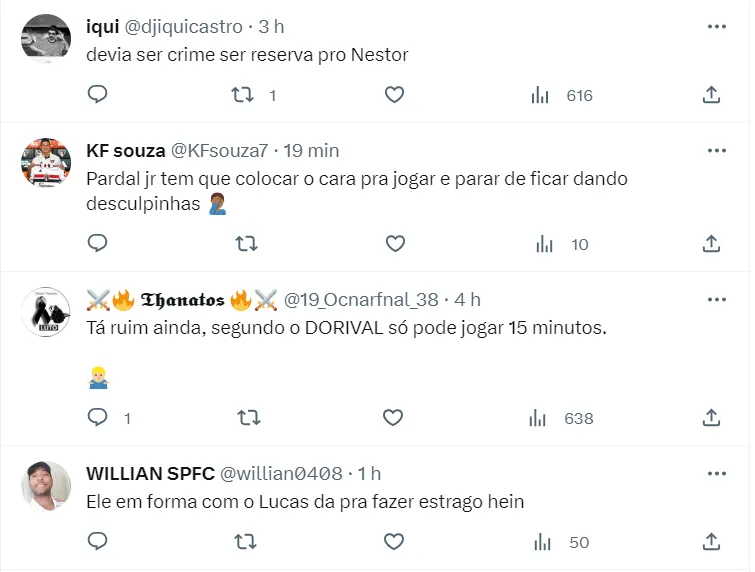755x572 pixels.
Task: Like the Thanatos tweet about DORIVAL
Action: coord(394,417)
